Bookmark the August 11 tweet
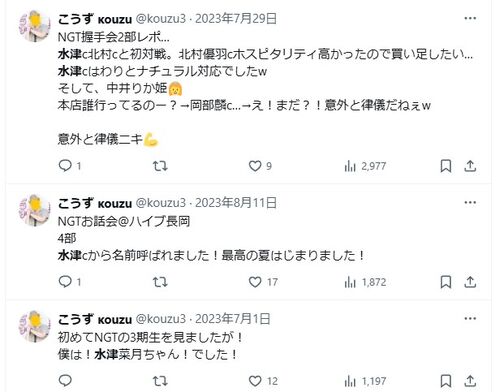Image resolution: width=500 pixels, height=392 pixels. click(x=446, y=282)
